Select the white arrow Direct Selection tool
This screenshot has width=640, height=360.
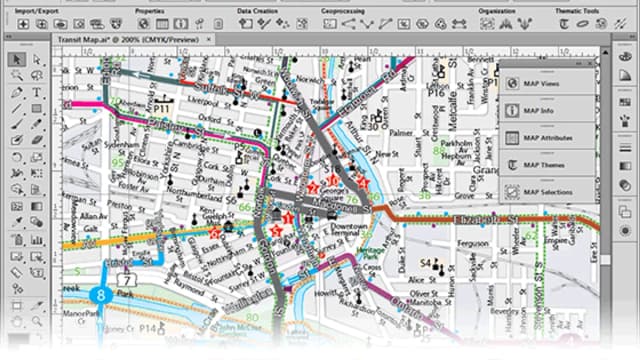37,60
